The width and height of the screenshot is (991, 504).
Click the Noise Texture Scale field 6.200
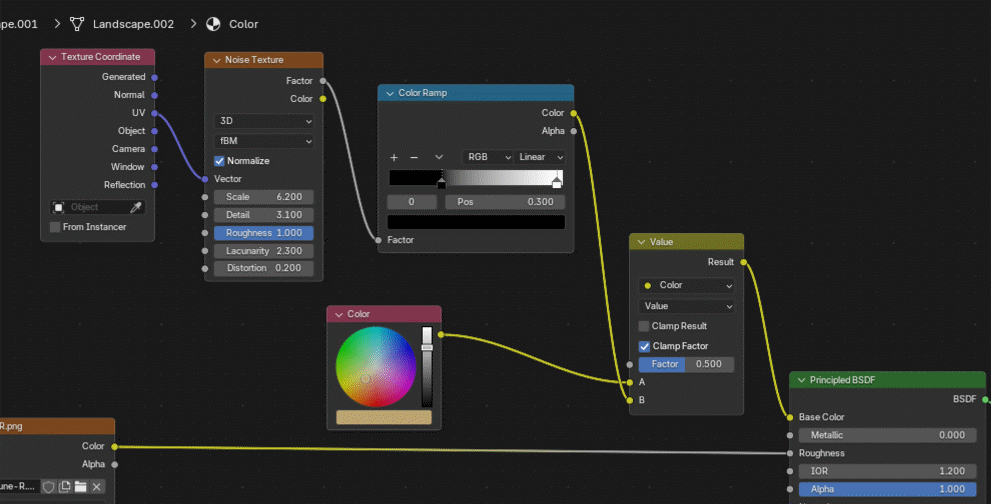(x=264, y=197)
